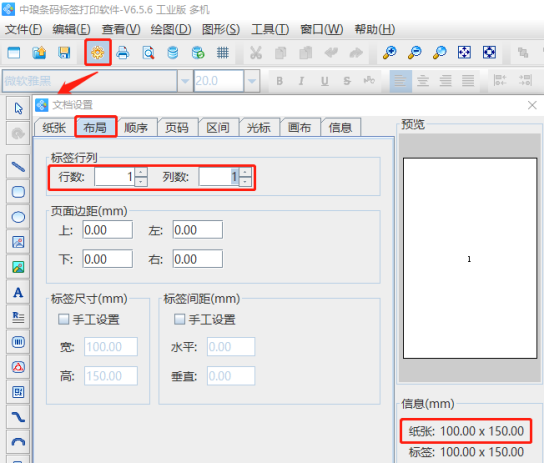This screenshot has width=545, height=464.
Task: Toggle the grid display icon
Action: 223,53
